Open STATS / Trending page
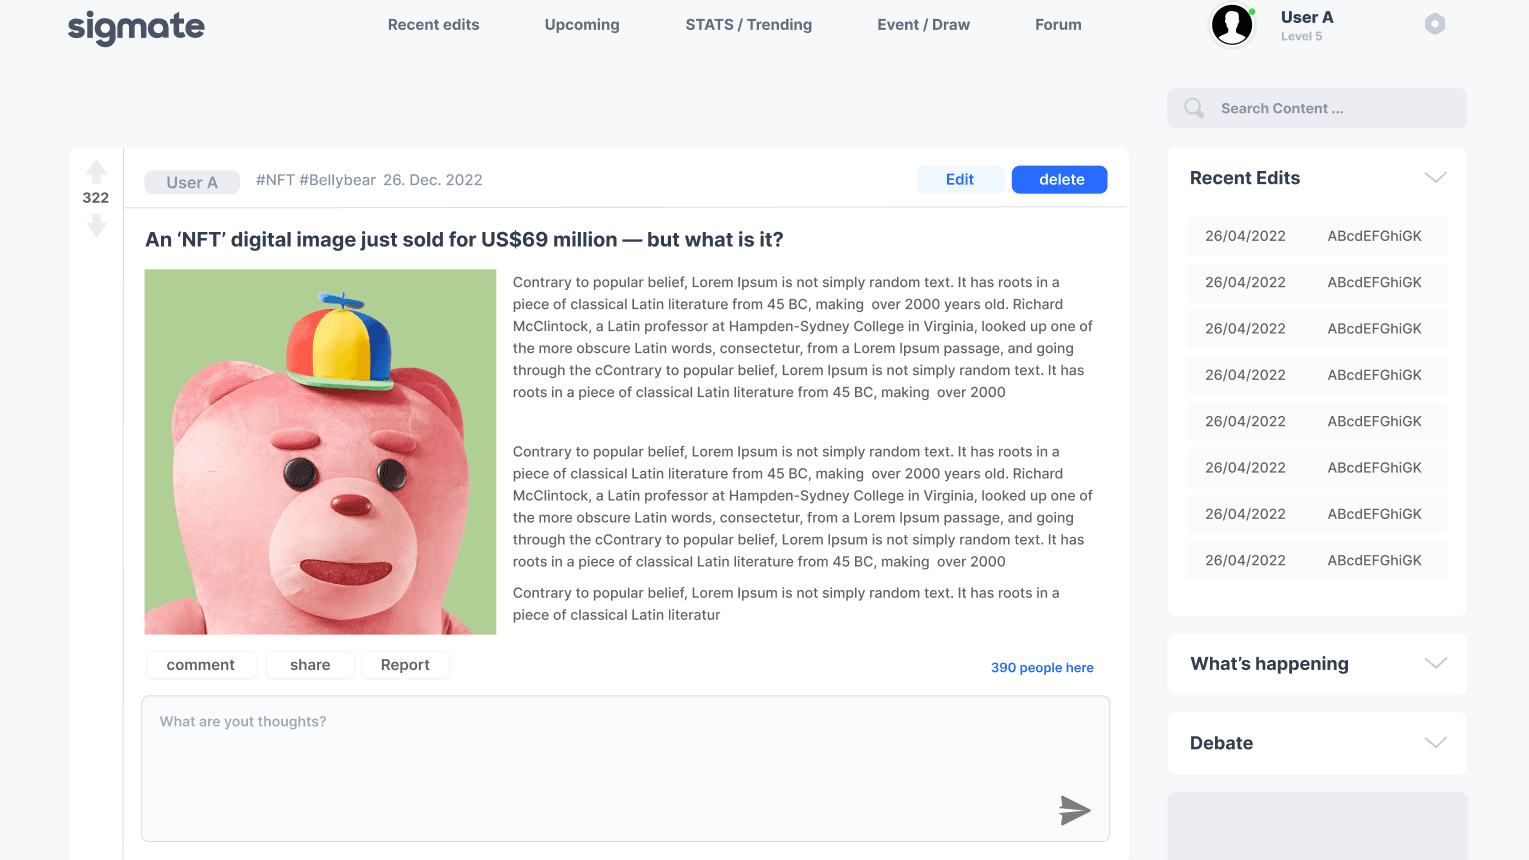 pos(748,25)
